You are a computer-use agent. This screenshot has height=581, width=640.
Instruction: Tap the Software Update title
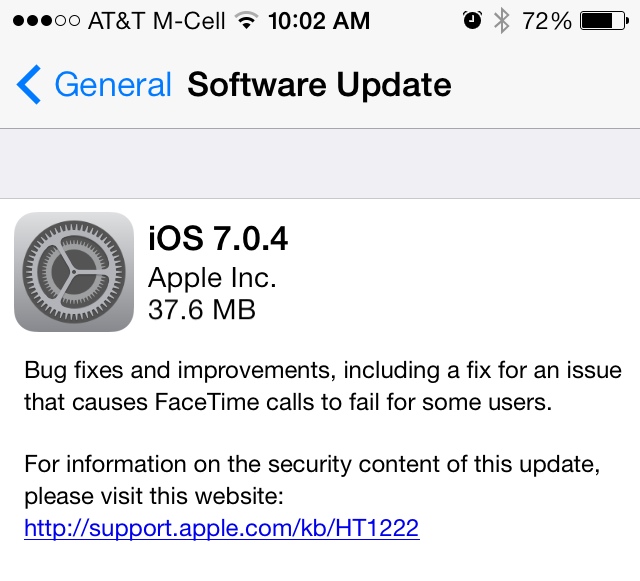coord(319,85)
